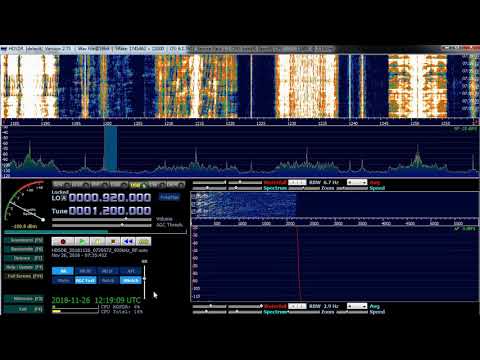The height and width of the screenshot is (360, 480).
Task: Select USB demodulation mode
Action: tap(138, 184)
